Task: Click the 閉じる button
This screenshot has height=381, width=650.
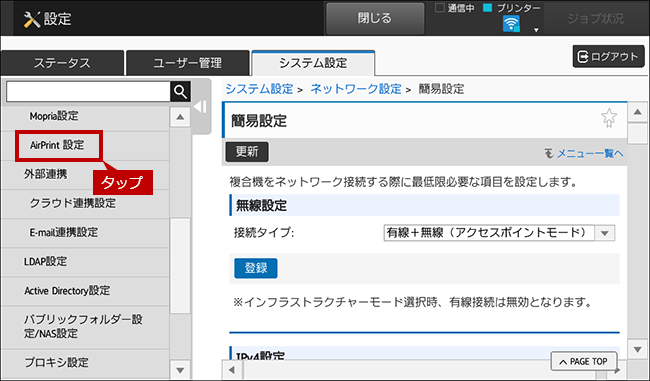Action: (375, 18)
